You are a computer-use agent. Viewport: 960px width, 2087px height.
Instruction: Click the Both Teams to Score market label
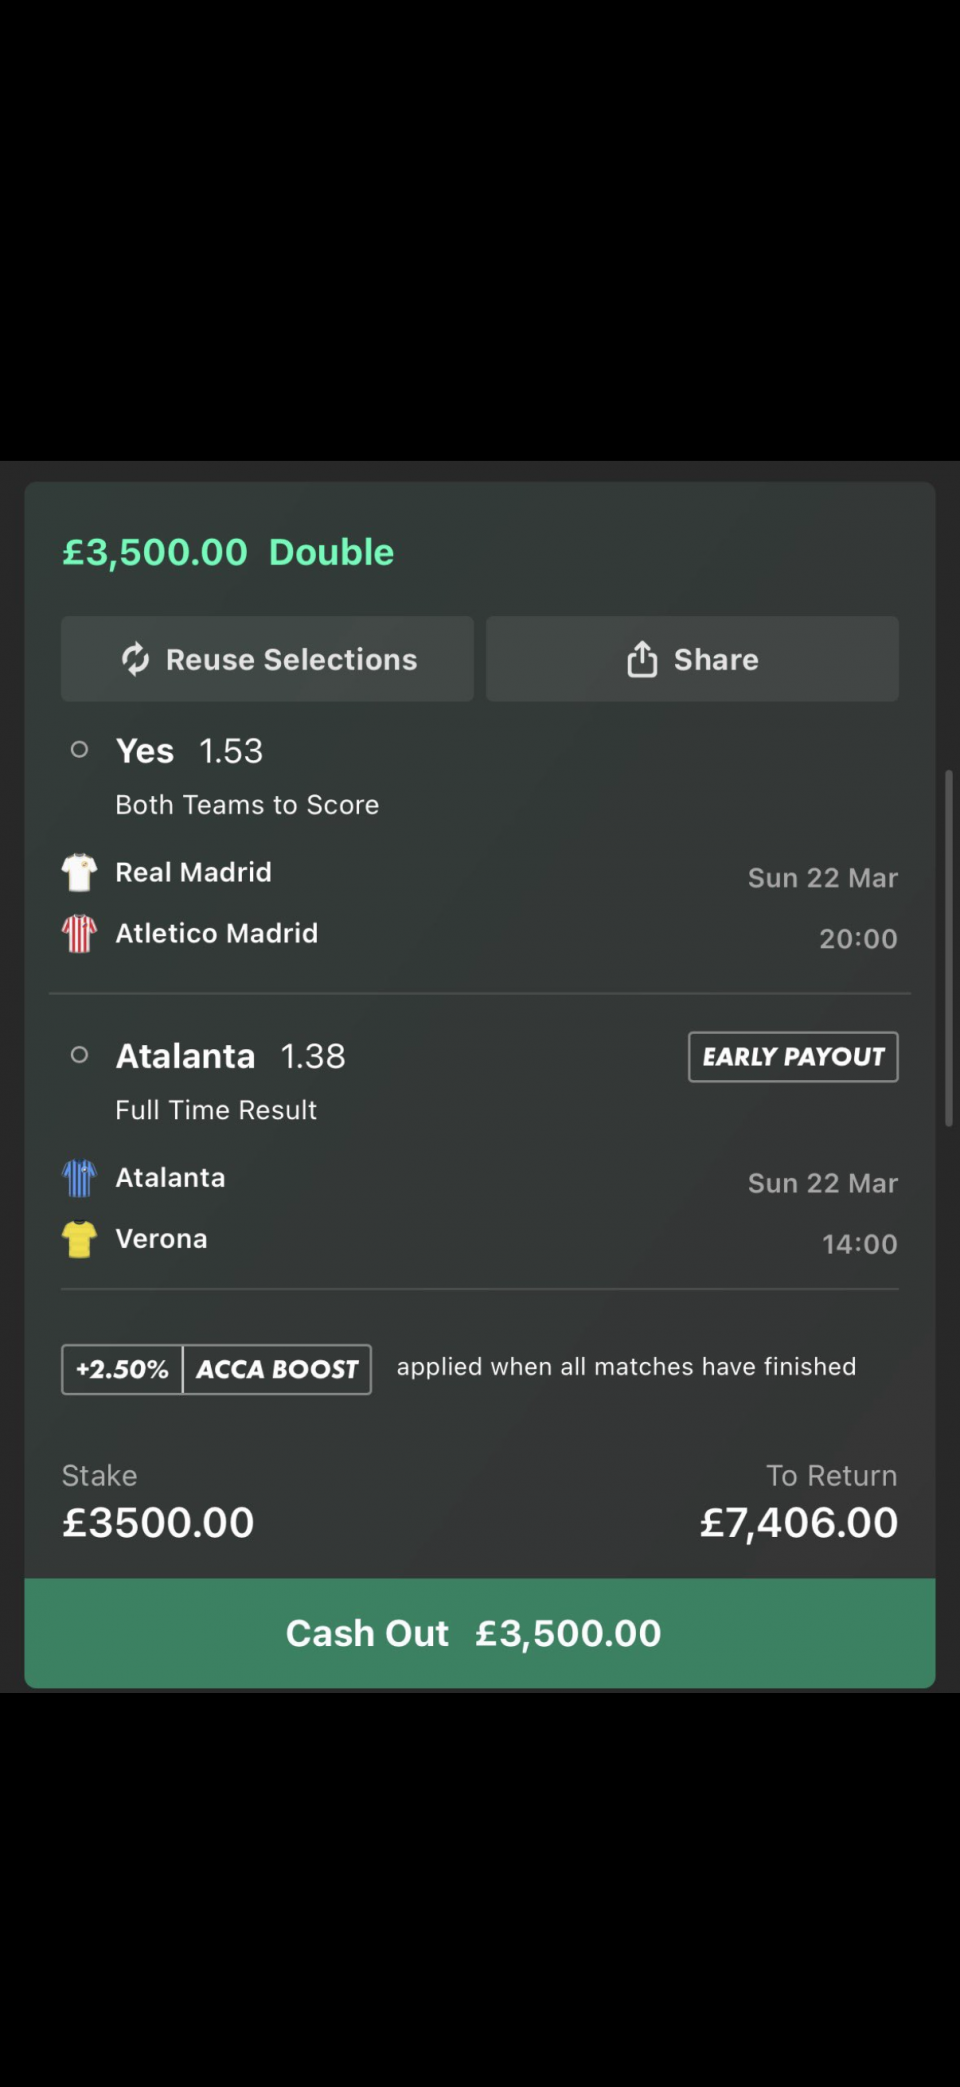(247, 805)
